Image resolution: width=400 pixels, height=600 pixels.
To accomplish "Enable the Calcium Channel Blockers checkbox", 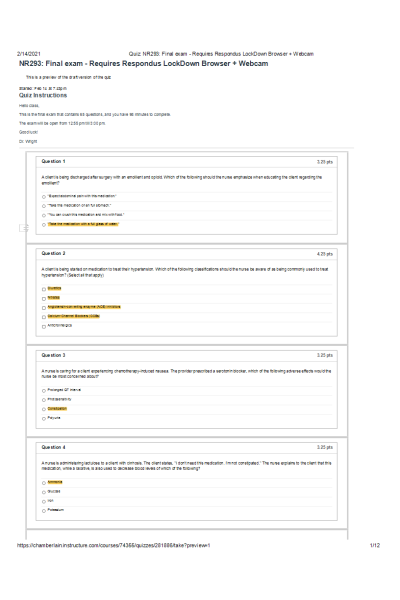I will click(x=44, y=317).
